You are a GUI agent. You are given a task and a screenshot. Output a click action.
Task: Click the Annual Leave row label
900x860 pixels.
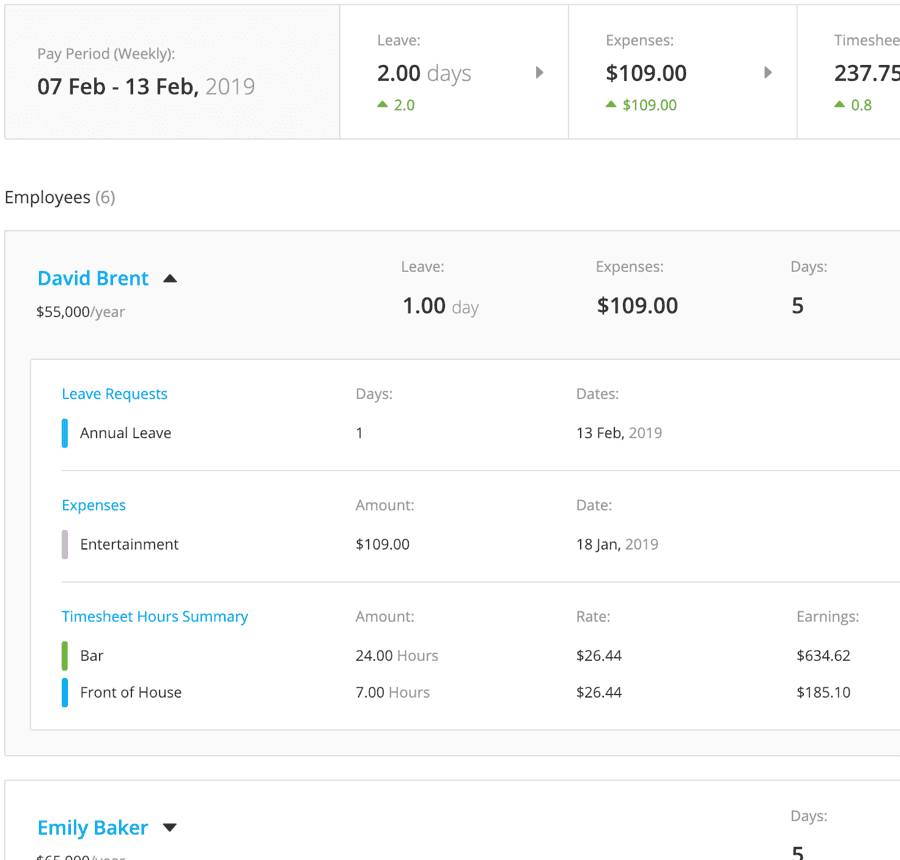pyautogui.click(x=126, y=433)
